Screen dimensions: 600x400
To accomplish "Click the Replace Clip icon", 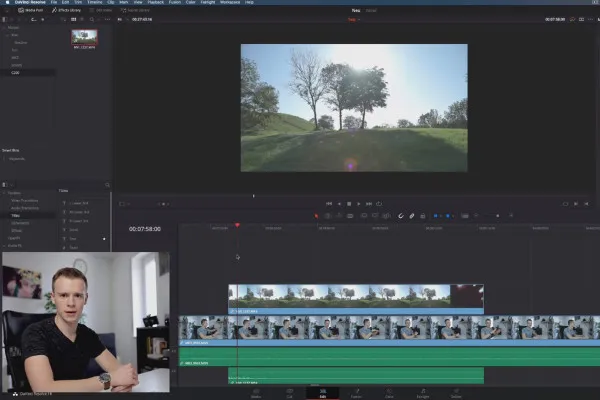I will tap(386, 216).
